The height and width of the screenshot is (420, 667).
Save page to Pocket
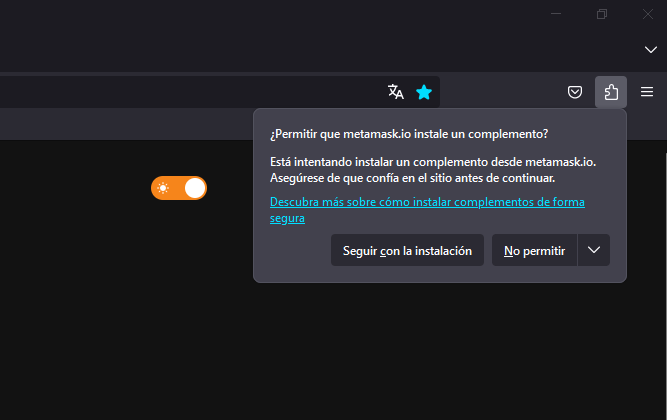pyautogui.click(x=575, y=92)
